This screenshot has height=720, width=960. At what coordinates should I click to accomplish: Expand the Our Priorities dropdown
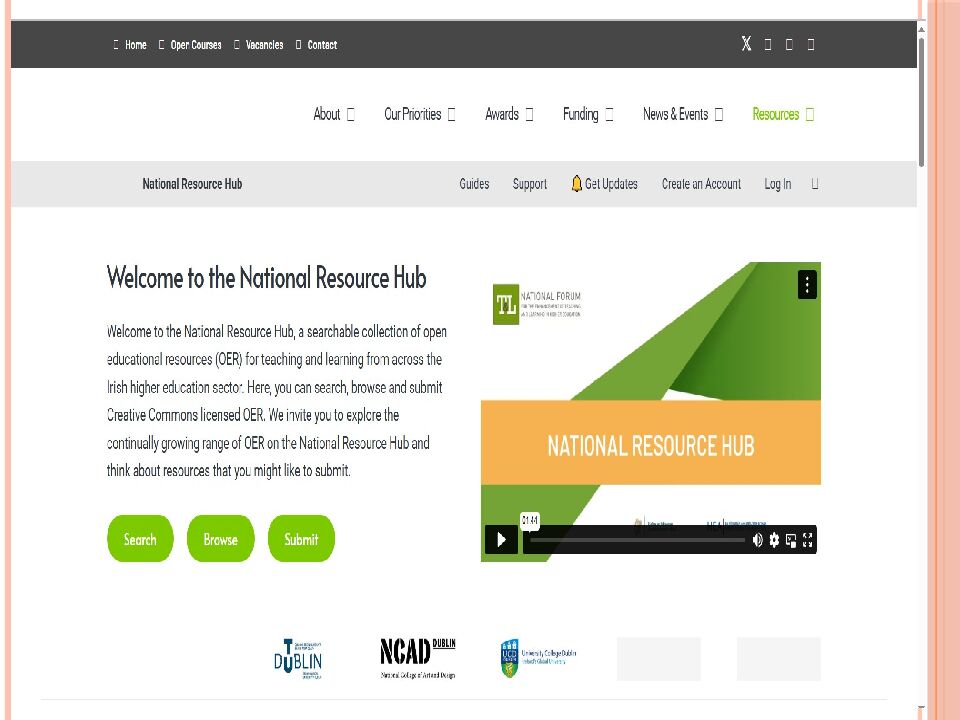(419, 114)
